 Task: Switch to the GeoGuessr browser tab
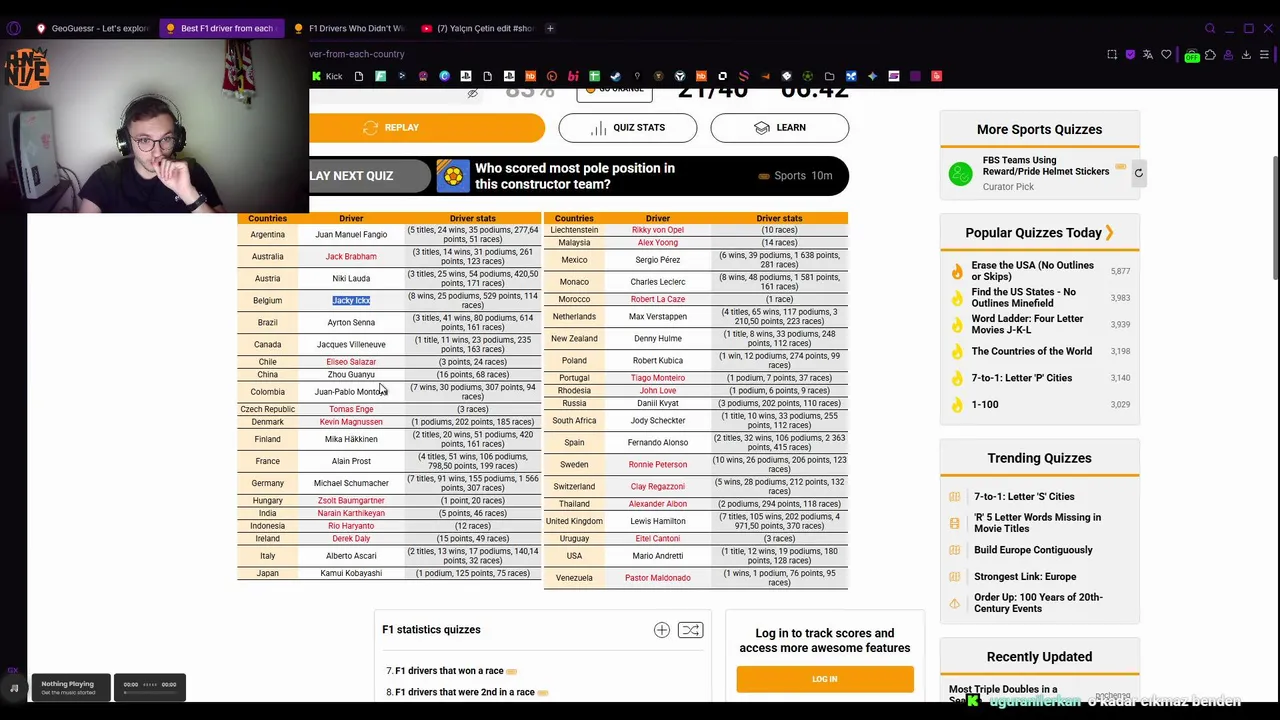[x=92, y=28]
